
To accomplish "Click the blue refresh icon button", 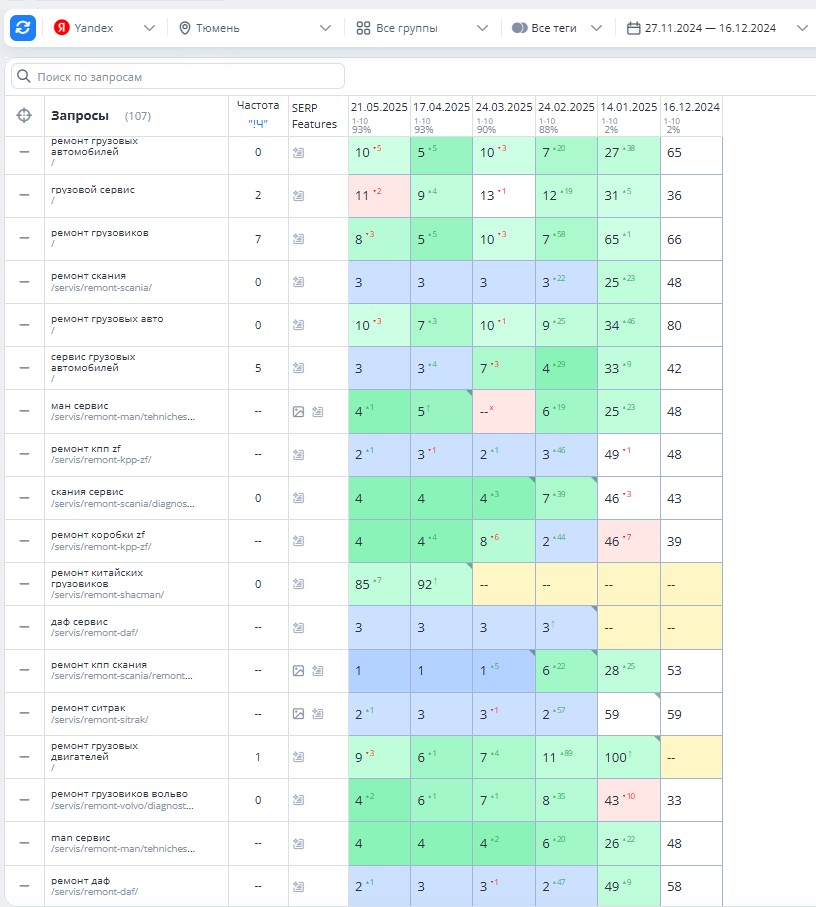I will pos(23,27).
